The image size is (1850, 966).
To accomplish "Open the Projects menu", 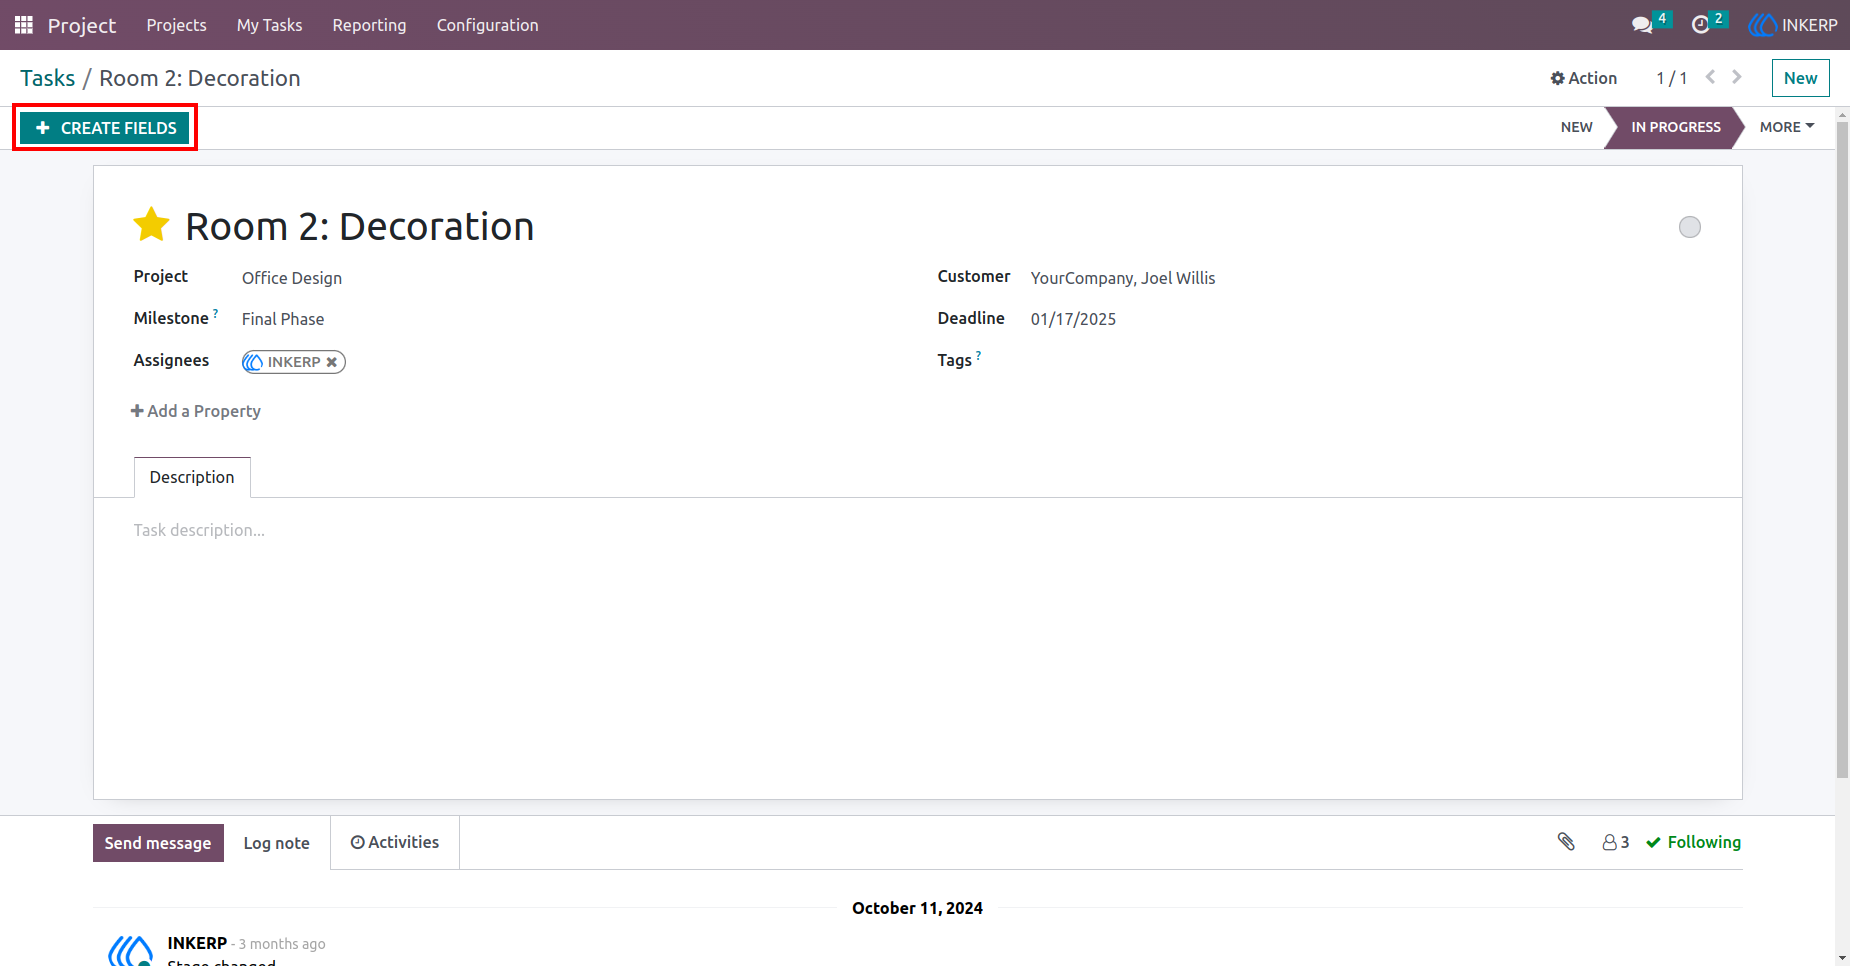I will point(176,25).
